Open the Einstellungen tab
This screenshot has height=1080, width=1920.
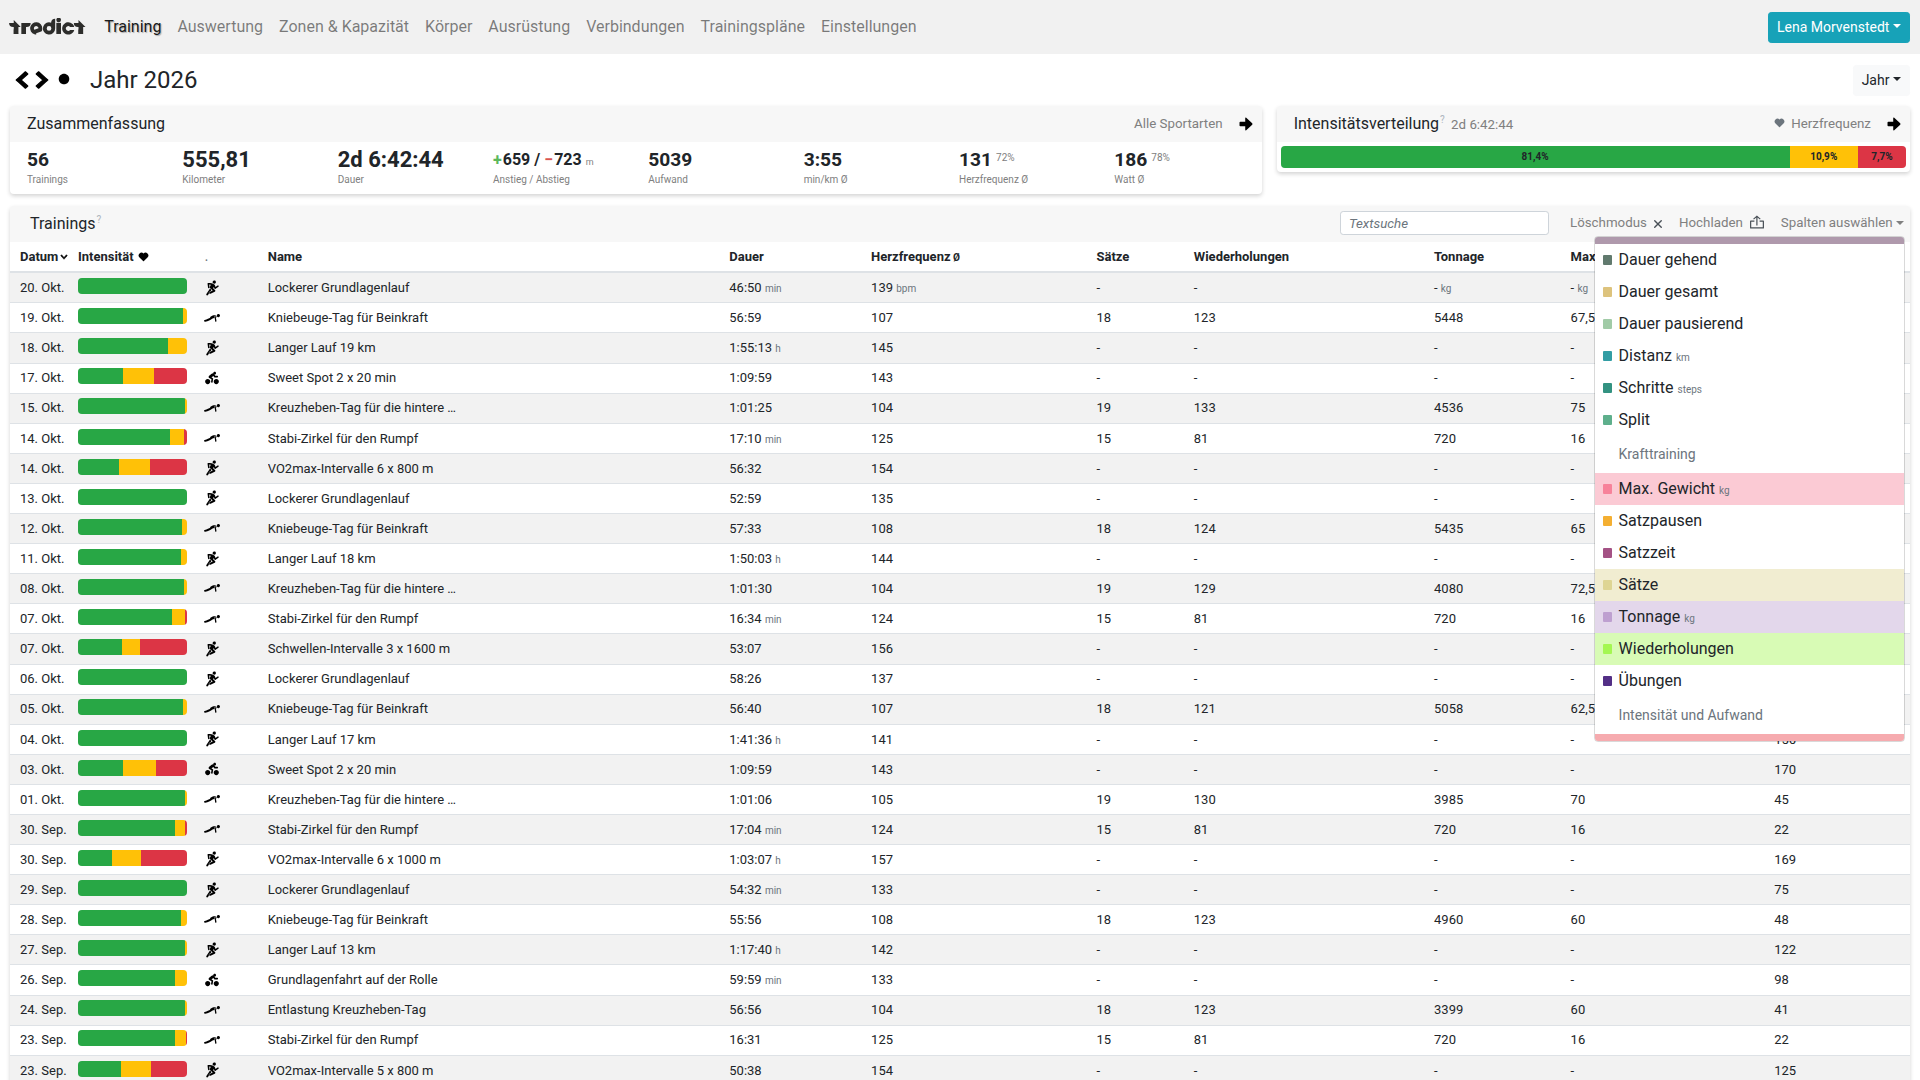point(868,27)
